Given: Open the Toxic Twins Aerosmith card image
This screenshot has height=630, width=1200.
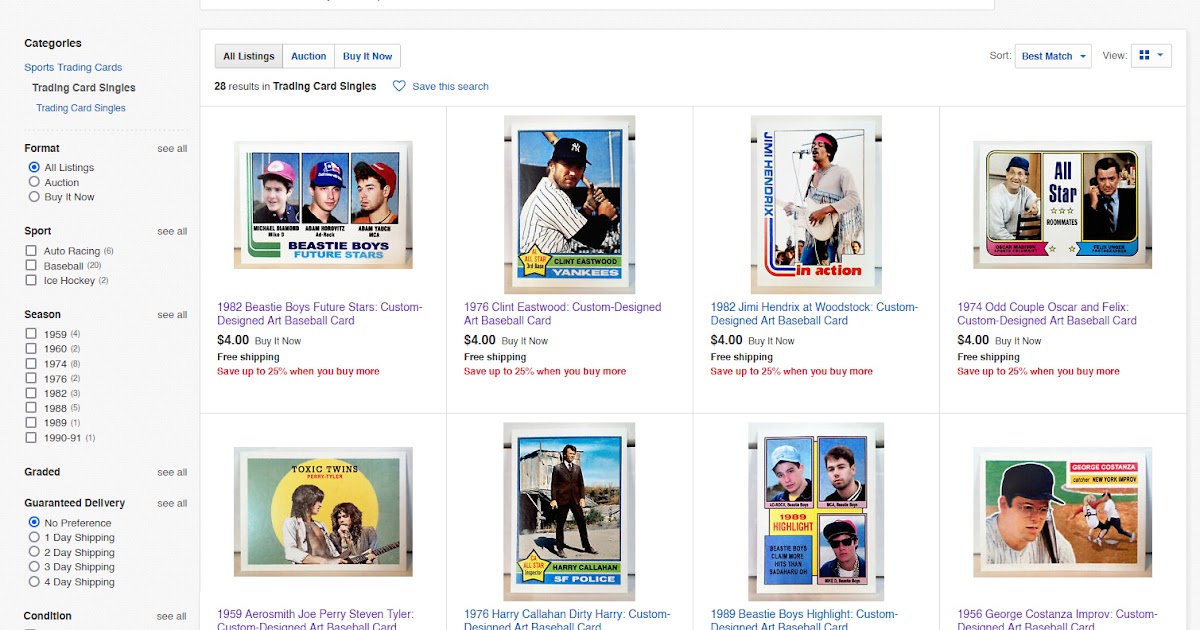Looking at the screenshot, I should pyautogui.click(x=323, y=511).
